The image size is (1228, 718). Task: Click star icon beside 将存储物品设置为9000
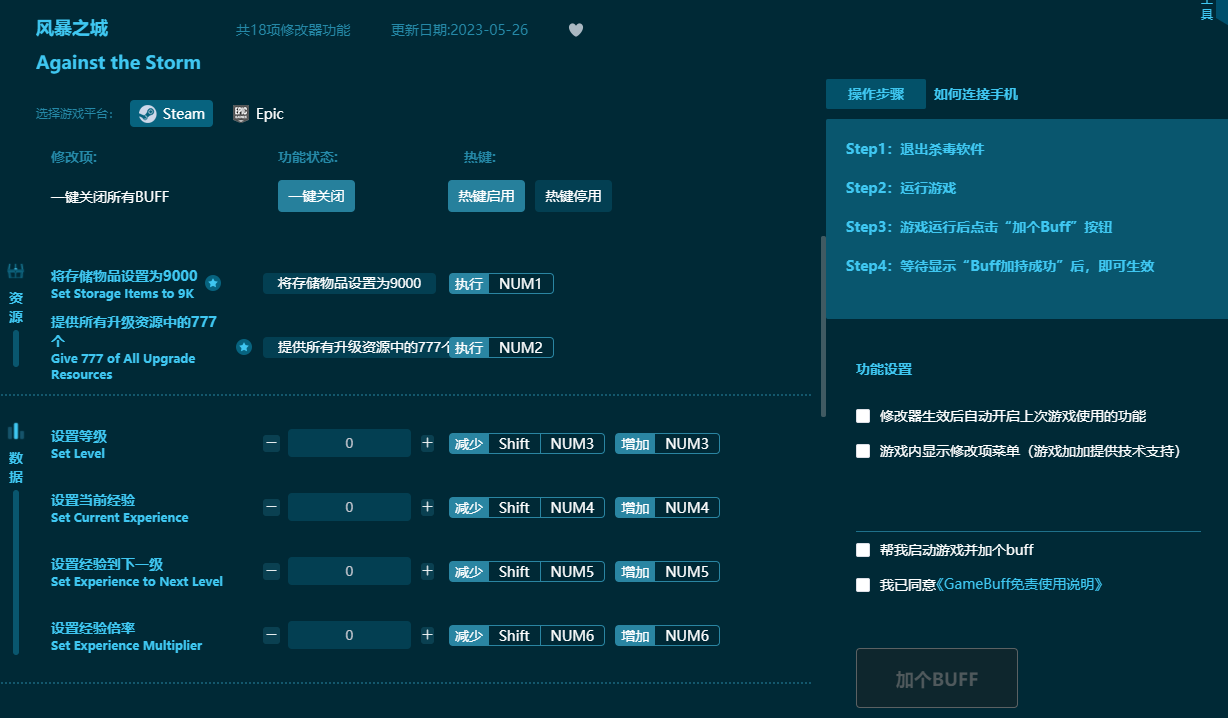tap(213, 284)
